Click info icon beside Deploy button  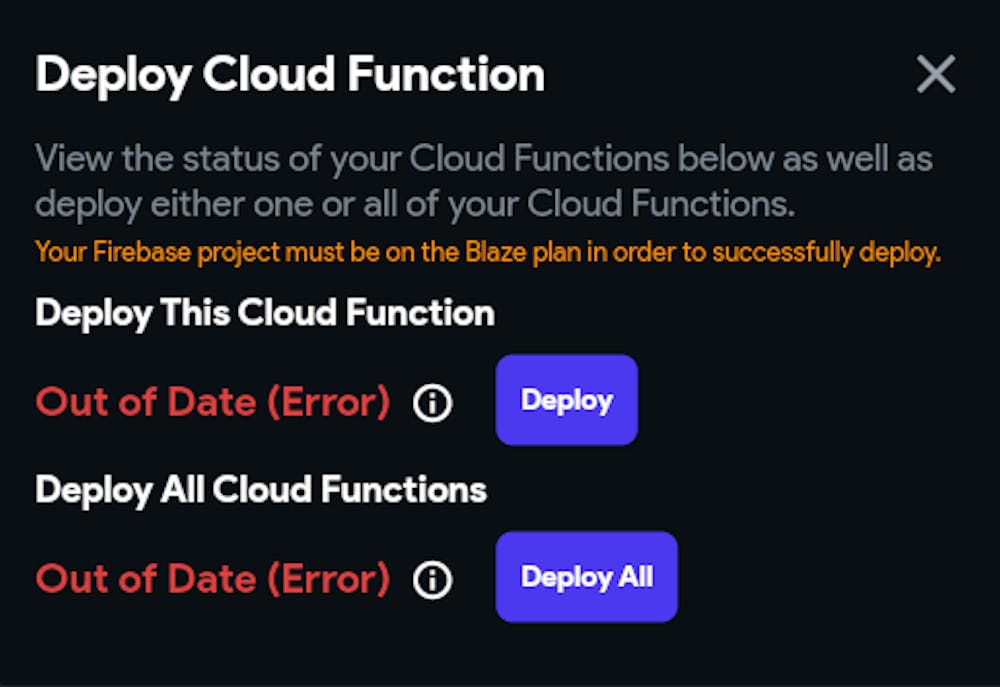(432, 403)
